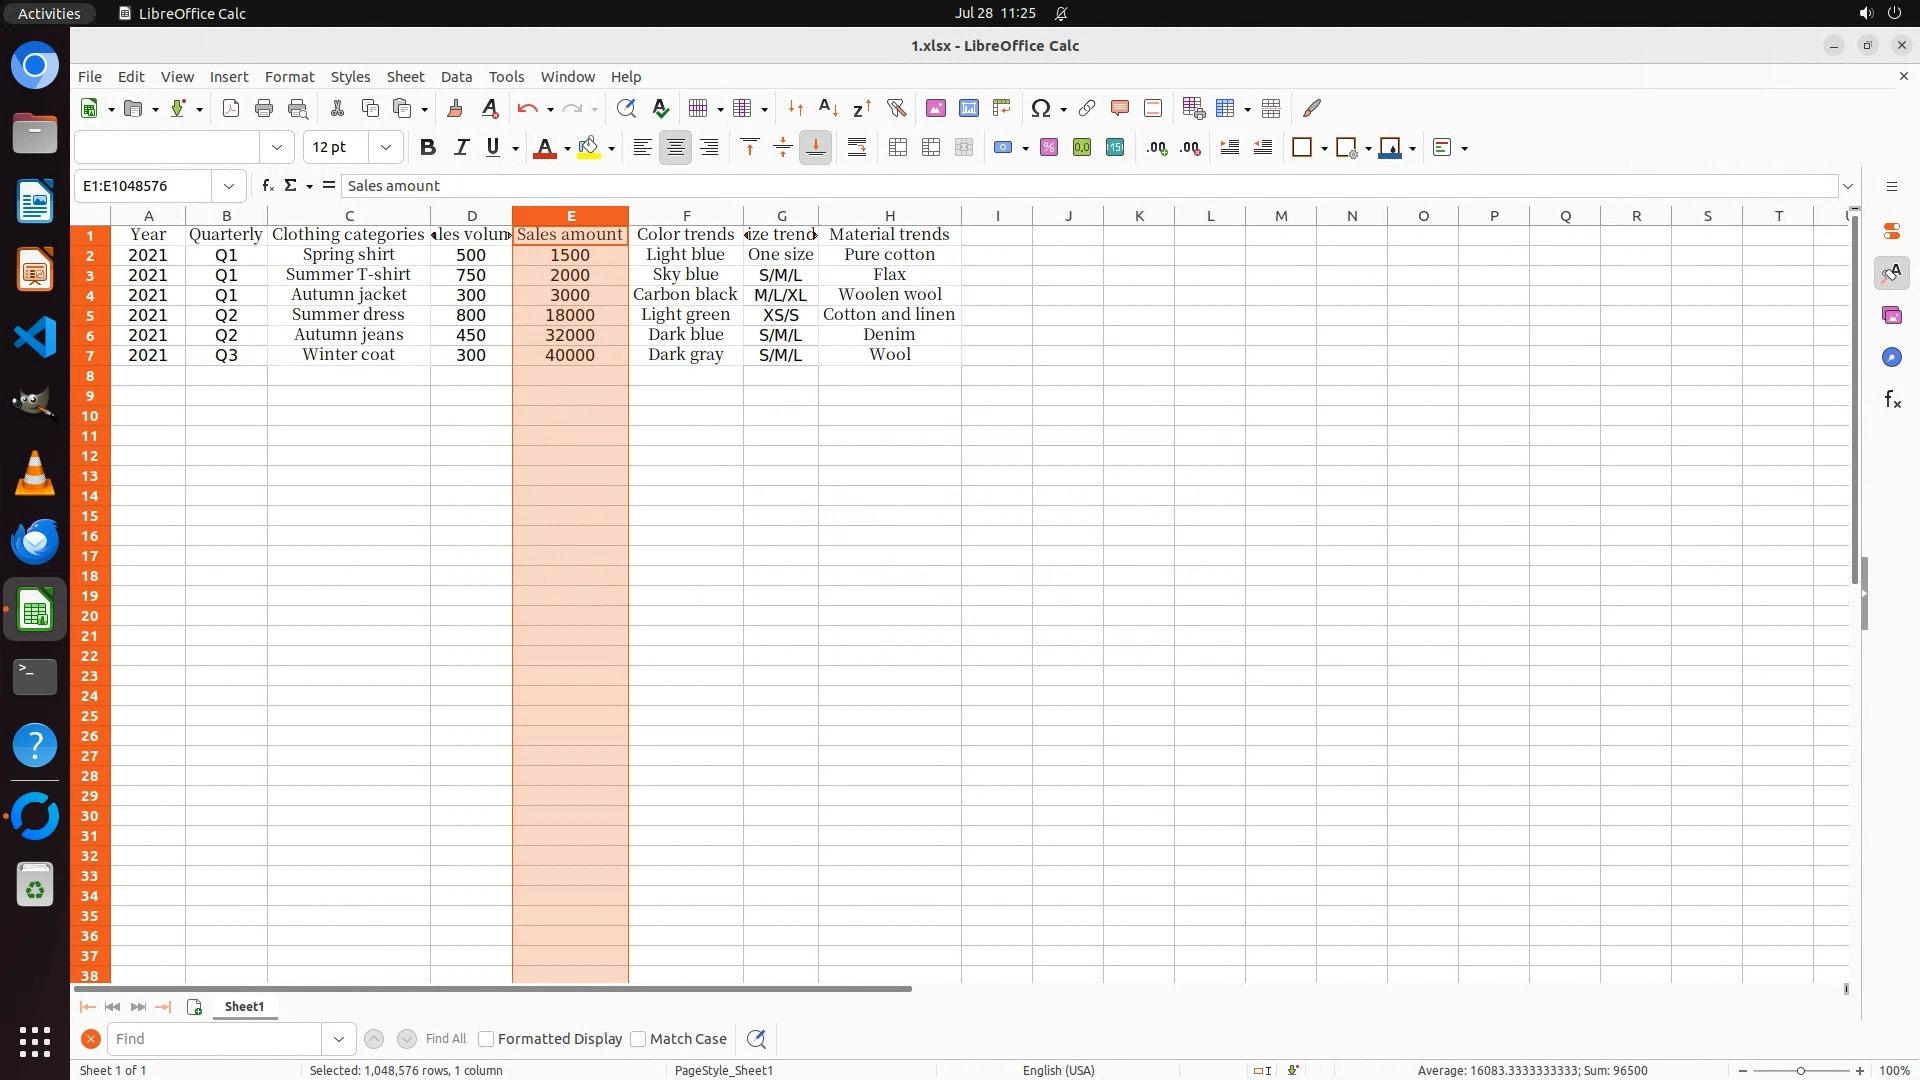This screenshot has height=1080, width=1920.
Task: Click the Clone Formatting paintbrush icon
Action: point(455,108)
